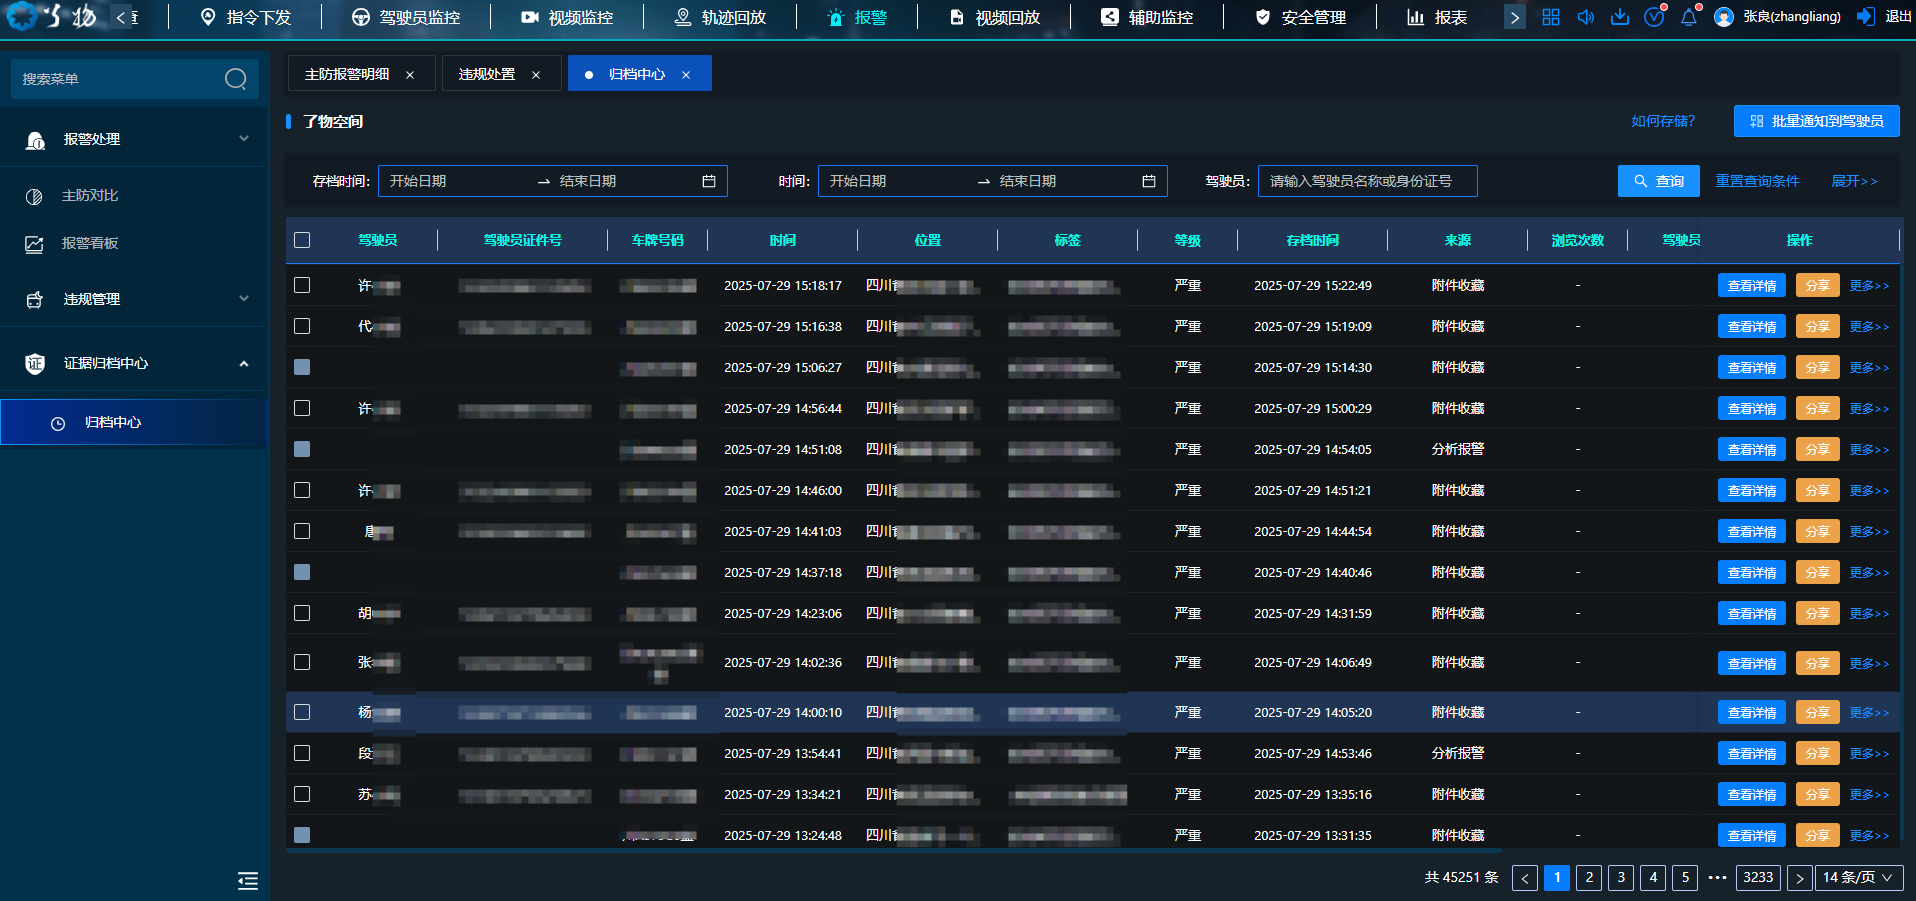Click the 如何存储? help link
The height and width of the screenshot is (901, 1916).
pyautogui.click(x=1663, y=121)
